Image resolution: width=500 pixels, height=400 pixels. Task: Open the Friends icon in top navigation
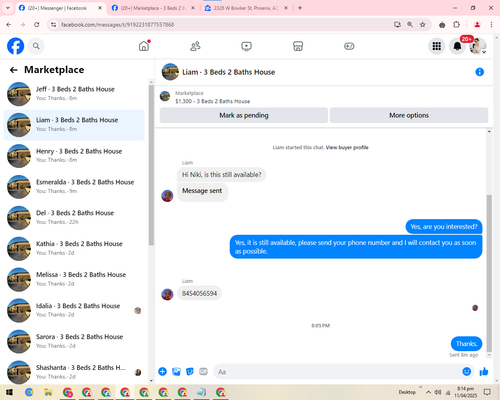pyautogui.click(x=195, y=46)
